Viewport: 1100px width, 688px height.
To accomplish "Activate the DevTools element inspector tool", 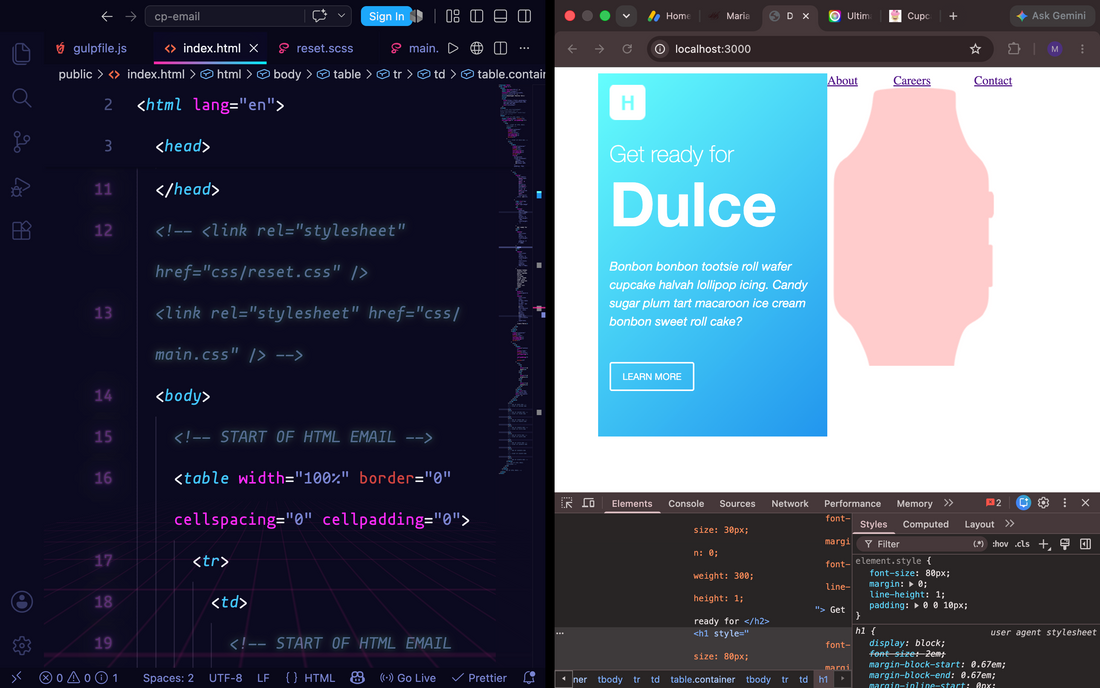I will pos(567,503).
